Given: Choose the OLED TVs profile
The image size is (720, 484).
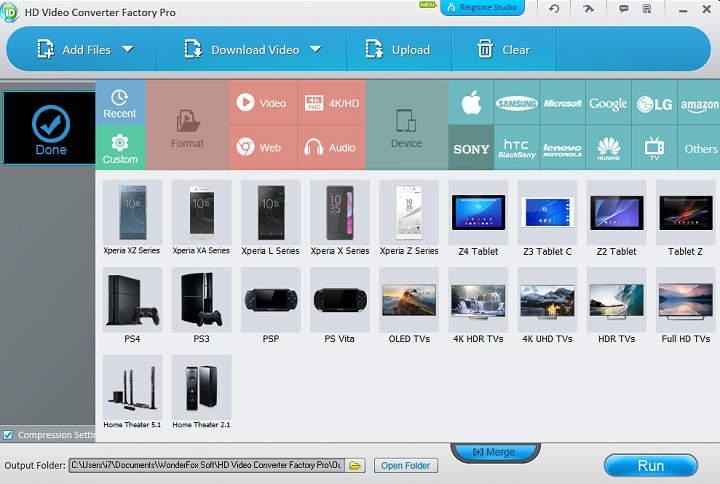Looking at the screenshot, I should pos(409,306).
